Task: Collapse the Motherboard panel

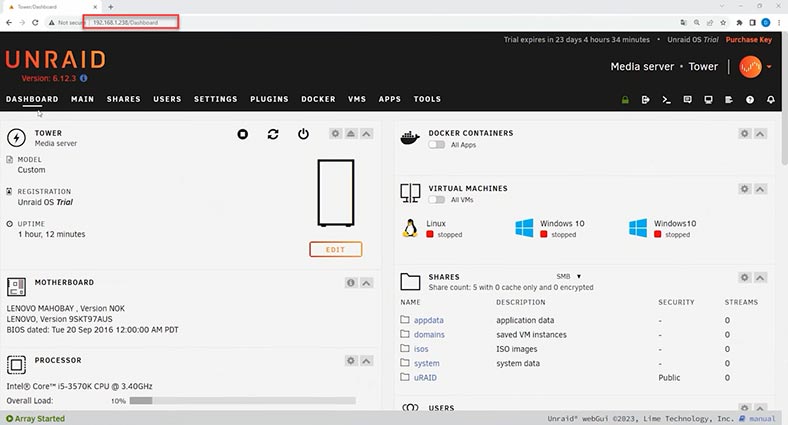Action: [x=366, y=283]
